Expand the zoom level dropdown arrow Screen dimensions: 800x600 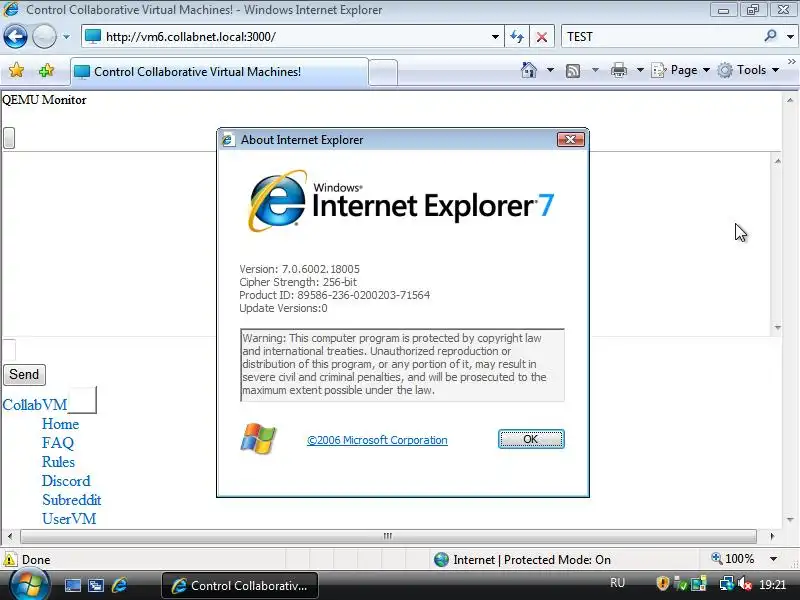(x=773, y=559)
